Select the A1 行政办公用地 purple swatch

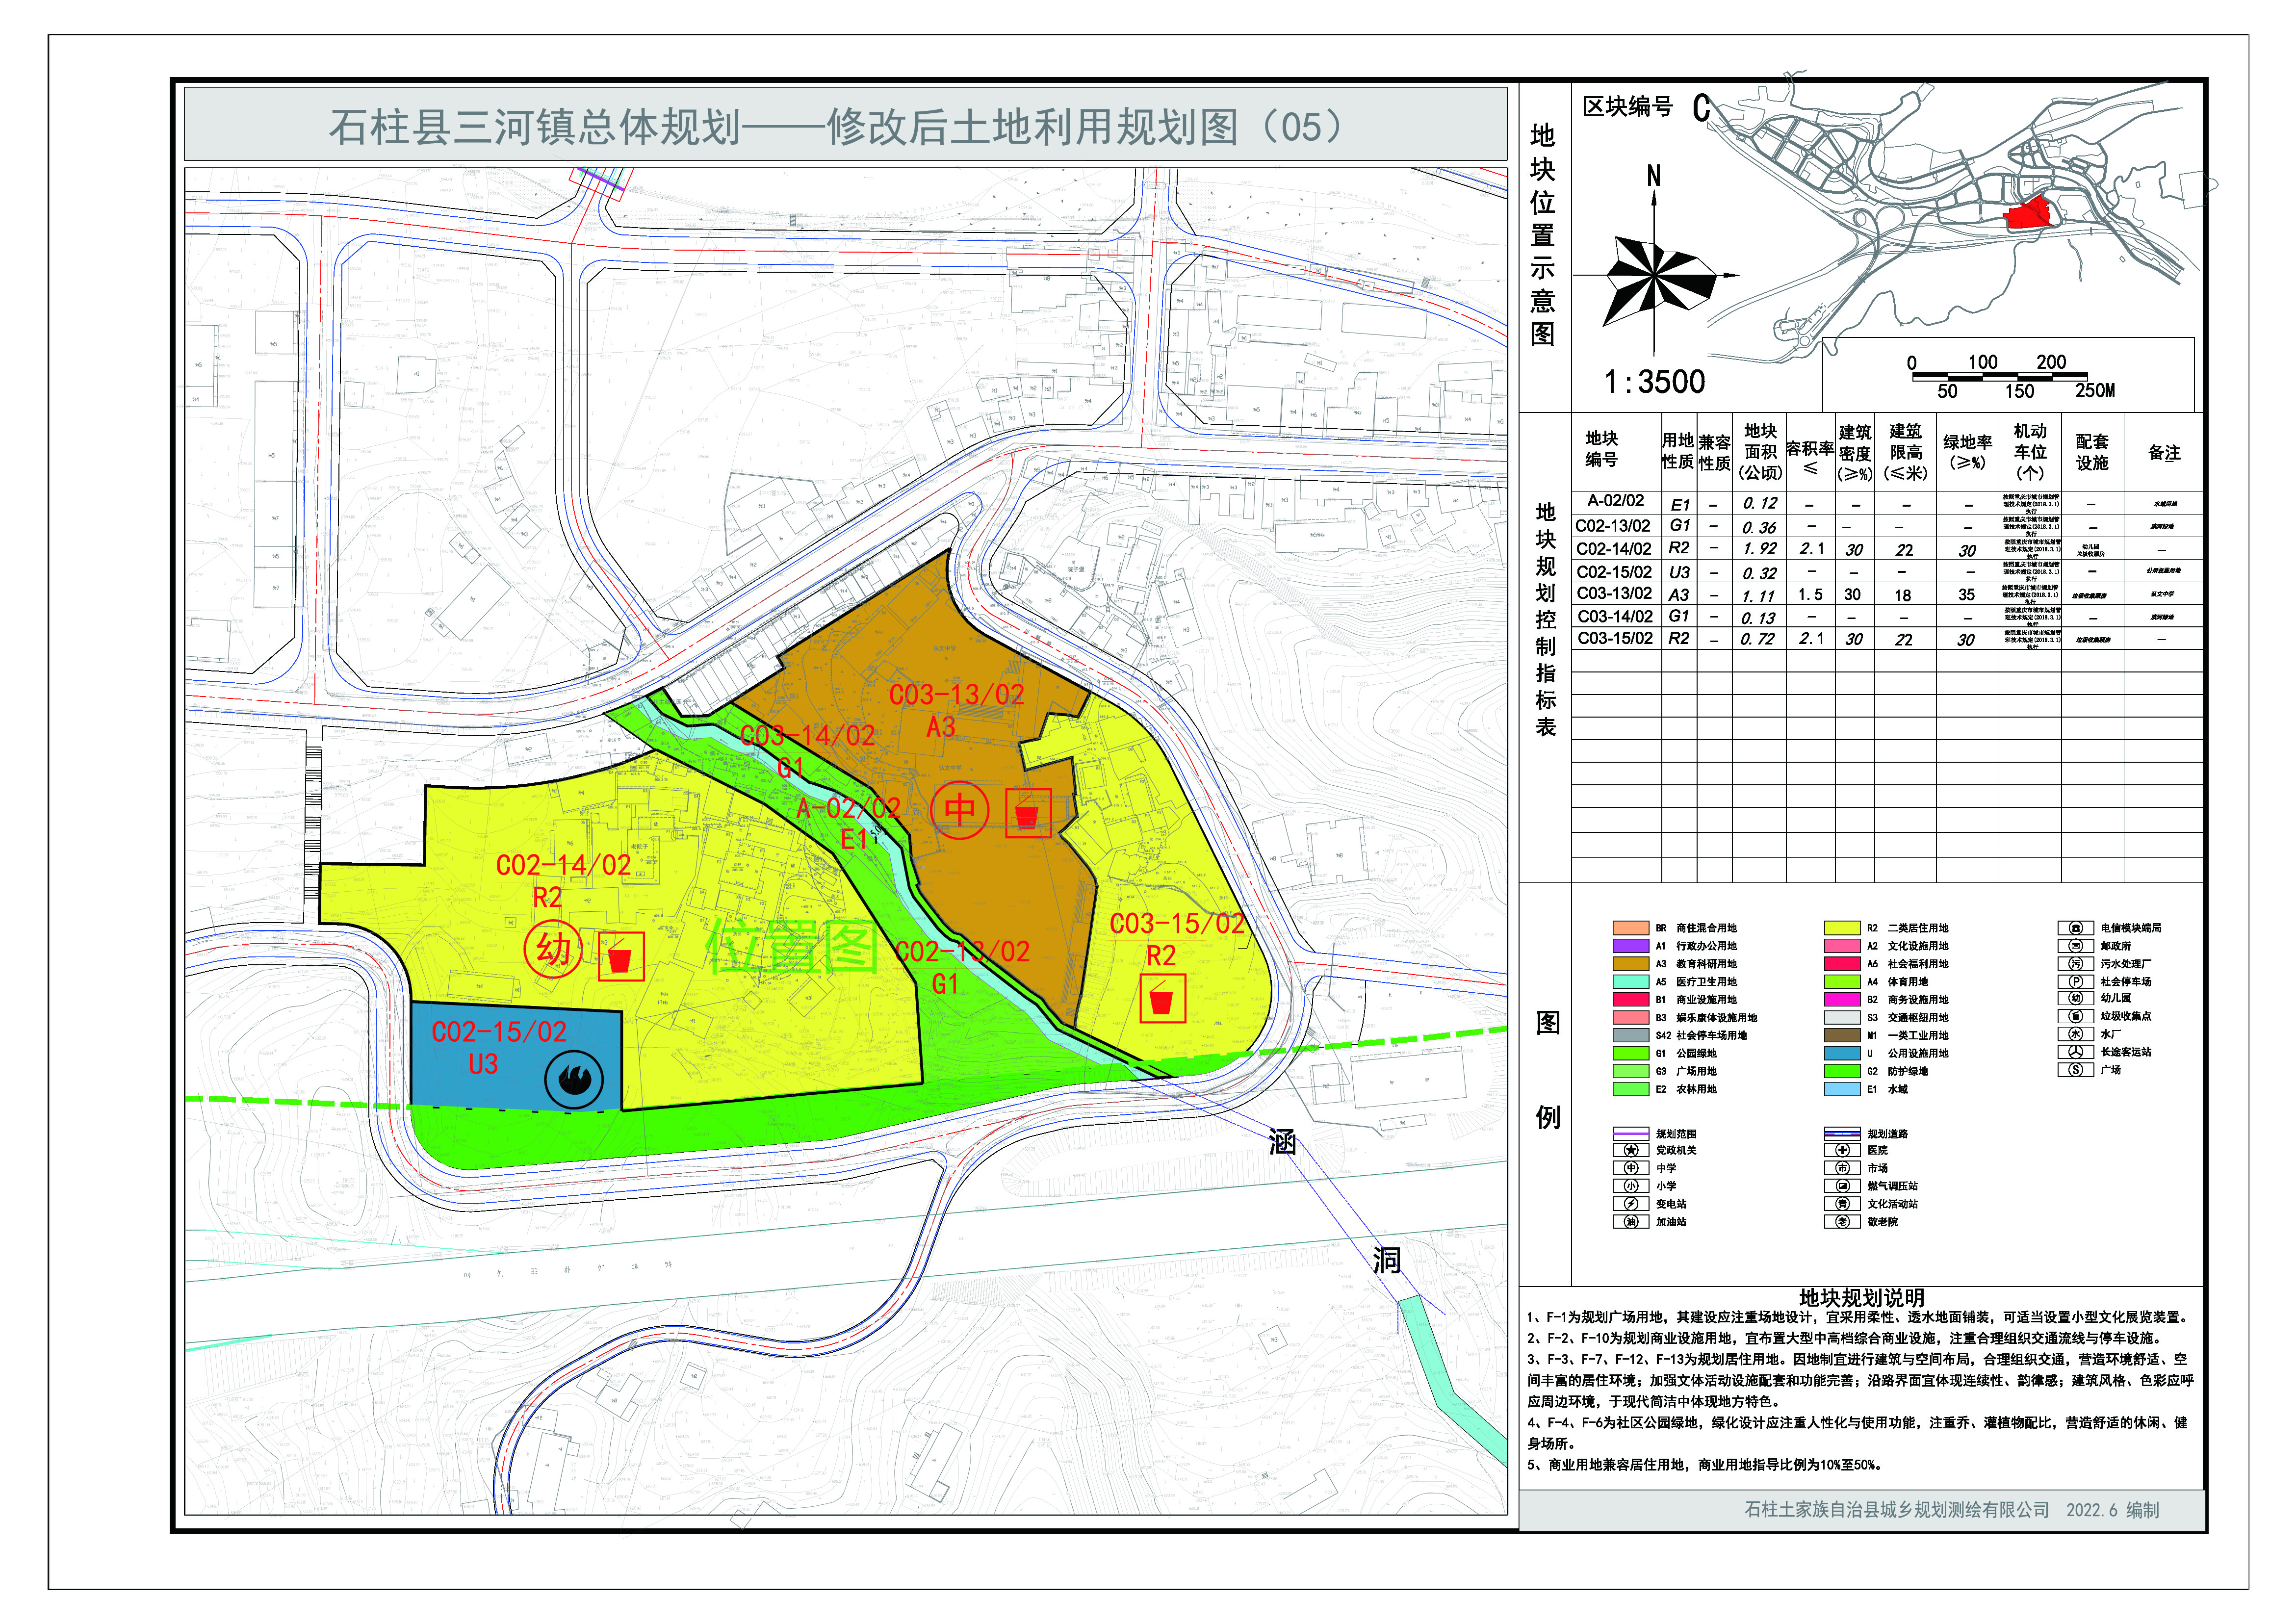click(x=1630, y=946)
